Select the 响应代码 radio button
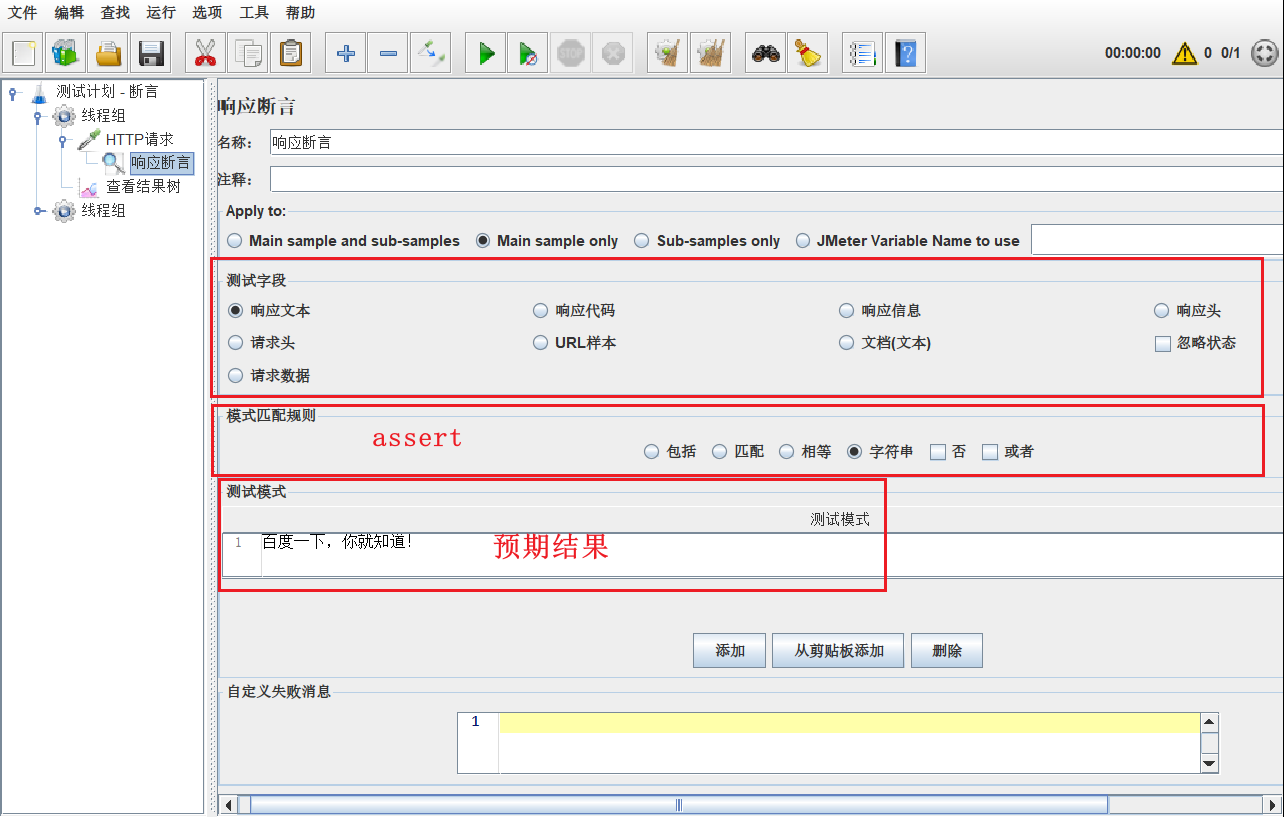The width and height of the screenshot is (1284, 817). (541, 311)
